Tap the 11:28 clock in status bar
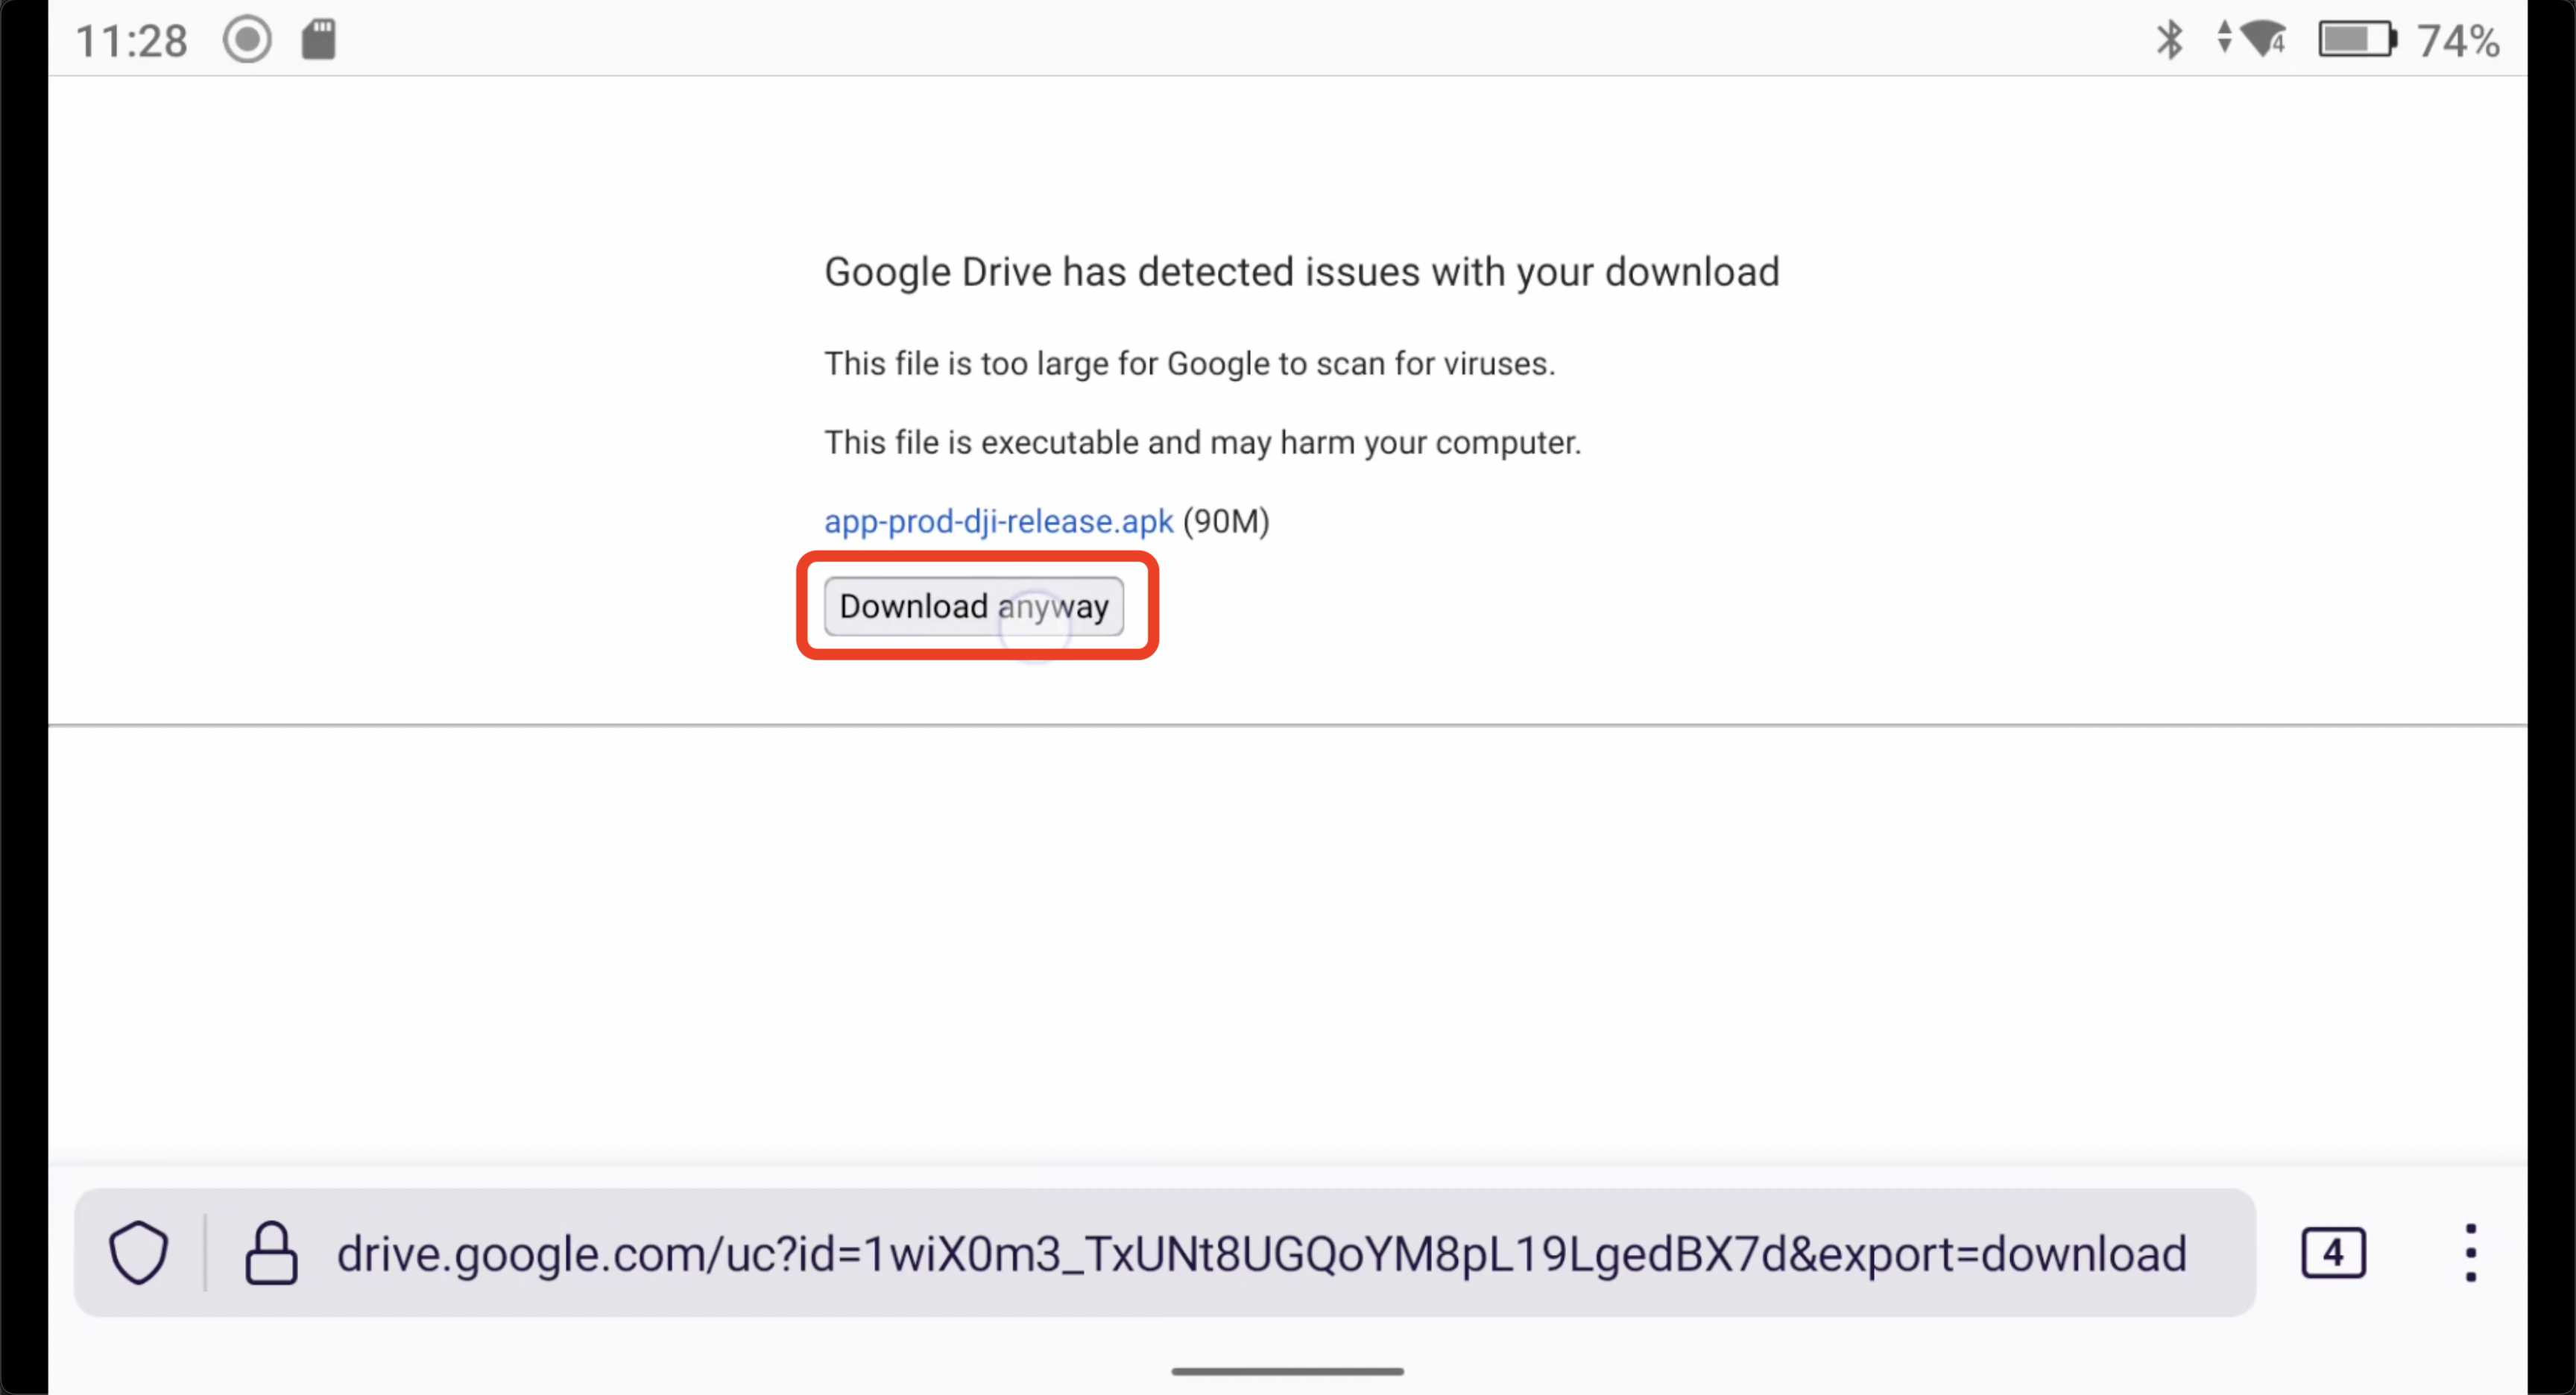 coord(131,41)
